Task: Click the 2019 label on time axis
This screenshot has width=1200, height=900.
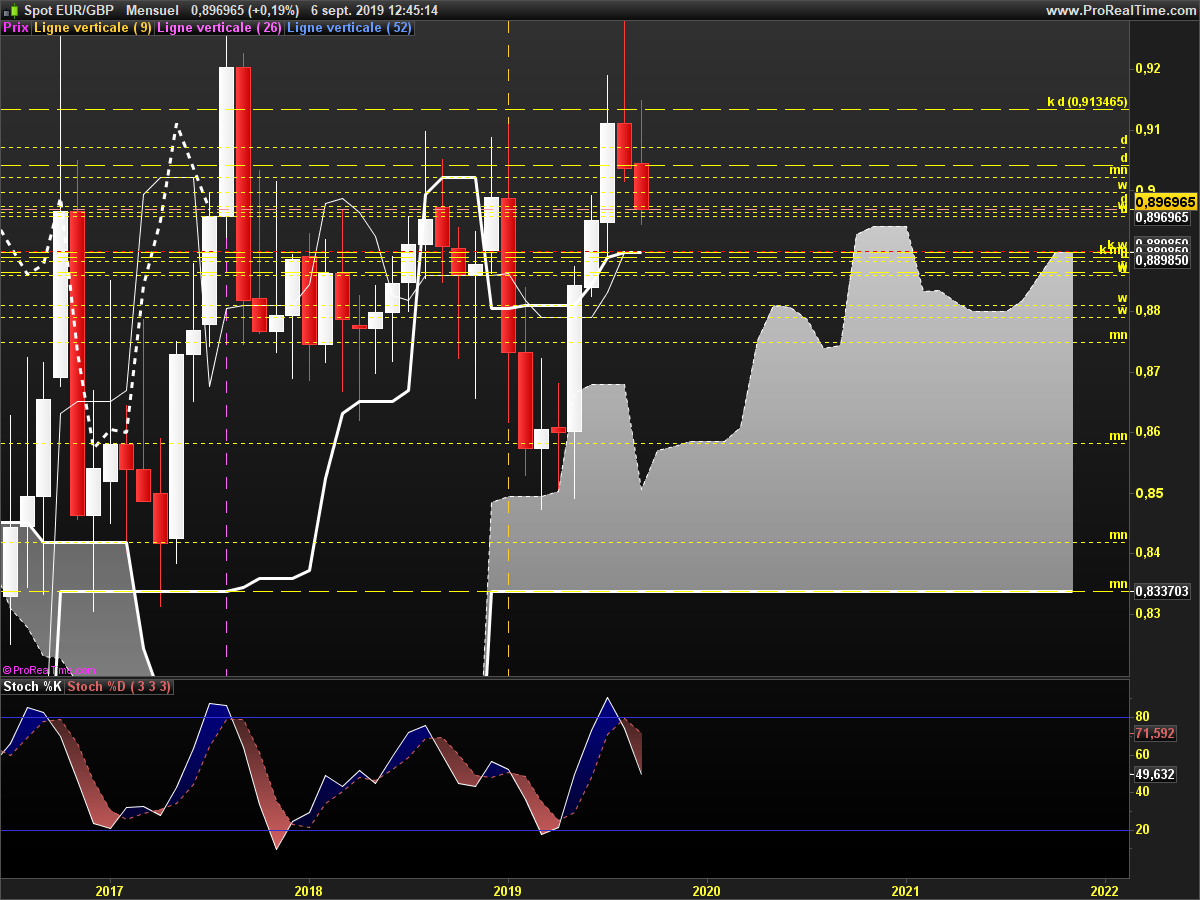Action: coord(508,890)
